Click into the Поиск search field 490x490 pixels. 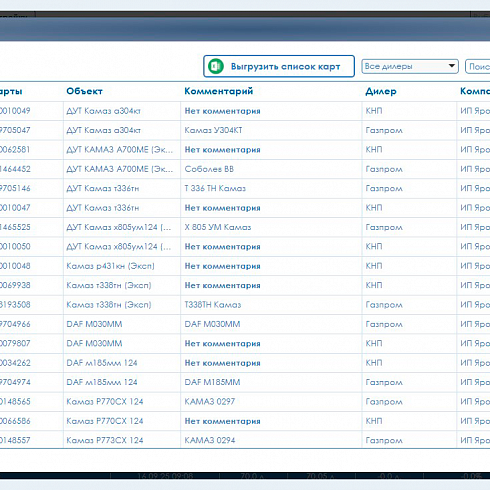pyautogui.click(x=478, y=66)
